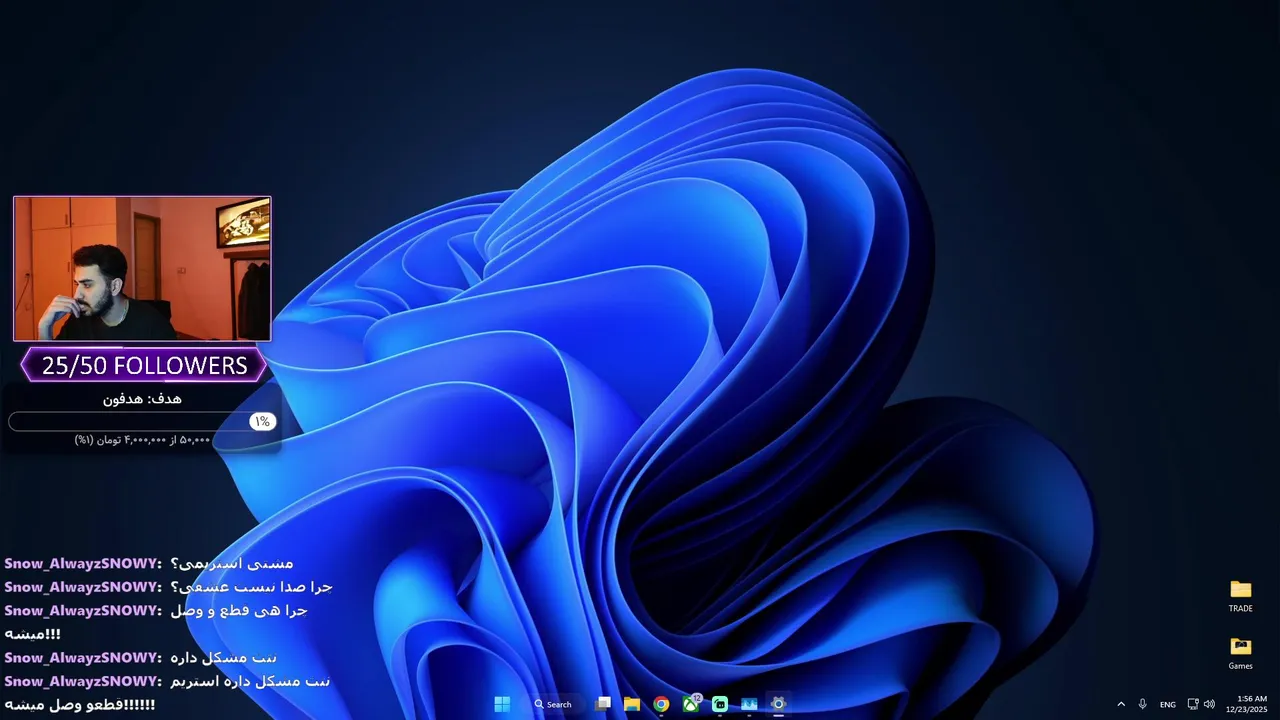
Task: Show hidden system tray icons
Action: pos(1121,704)
